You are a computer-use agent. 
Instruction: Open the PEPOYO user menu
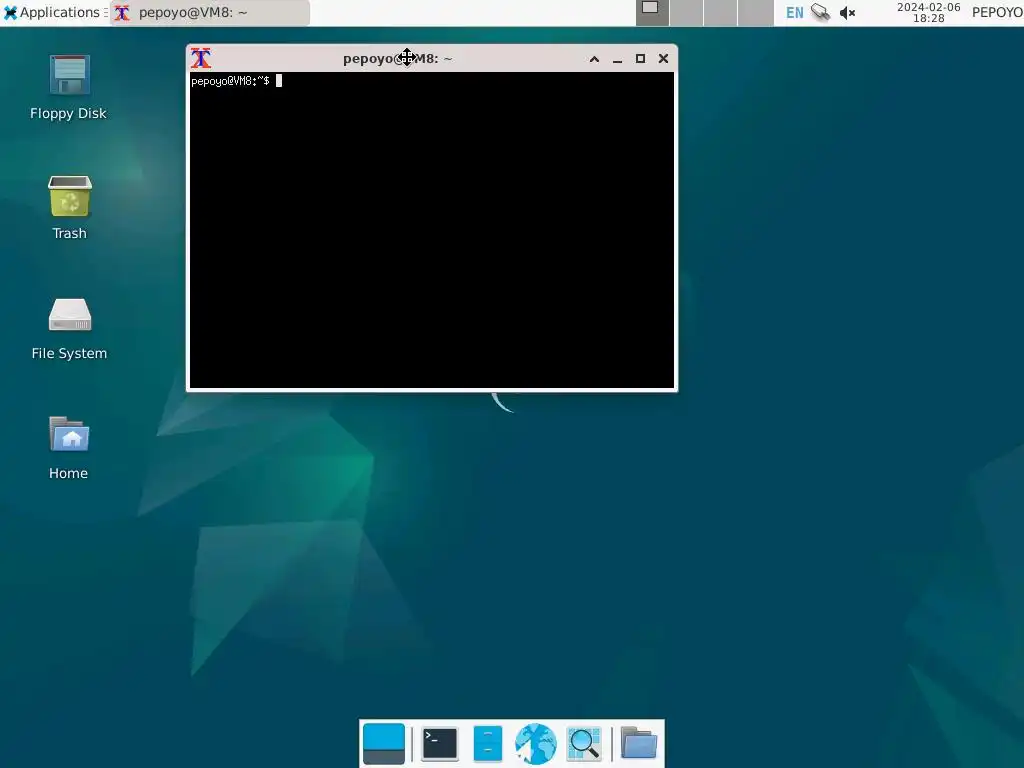pos(997,12)
